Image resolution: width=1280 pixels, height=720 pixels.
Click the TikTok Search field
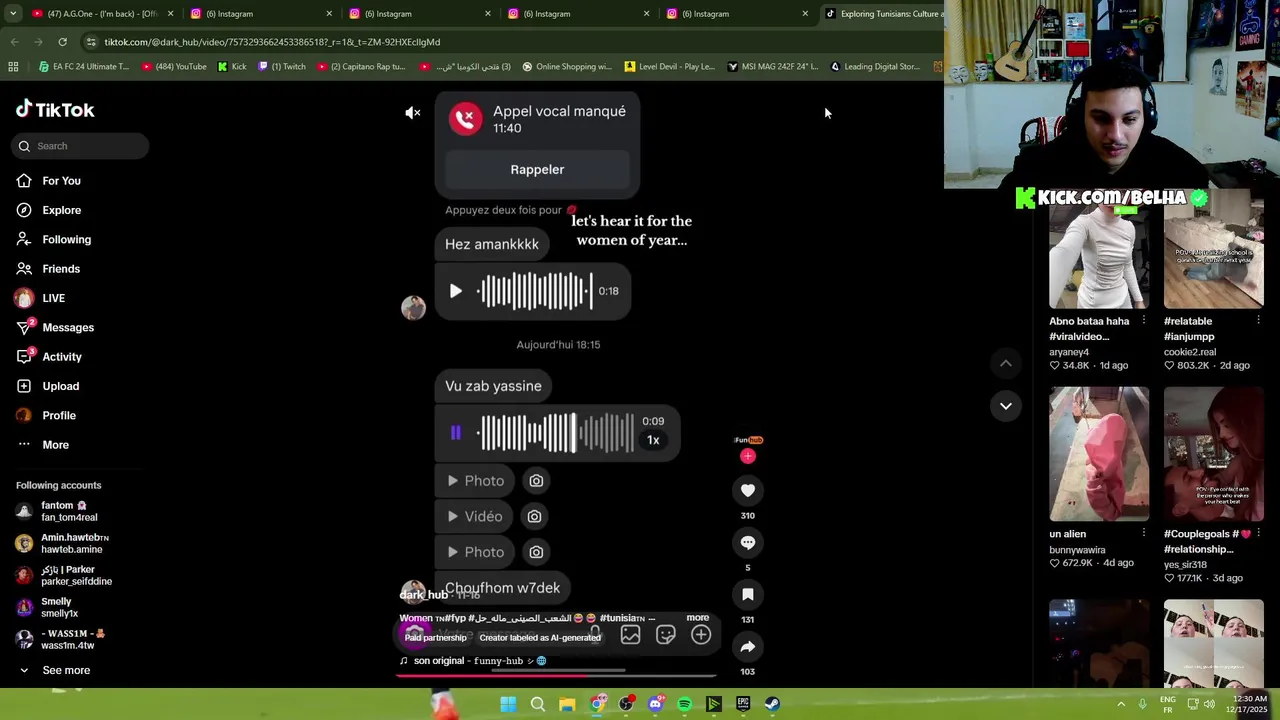80,146
